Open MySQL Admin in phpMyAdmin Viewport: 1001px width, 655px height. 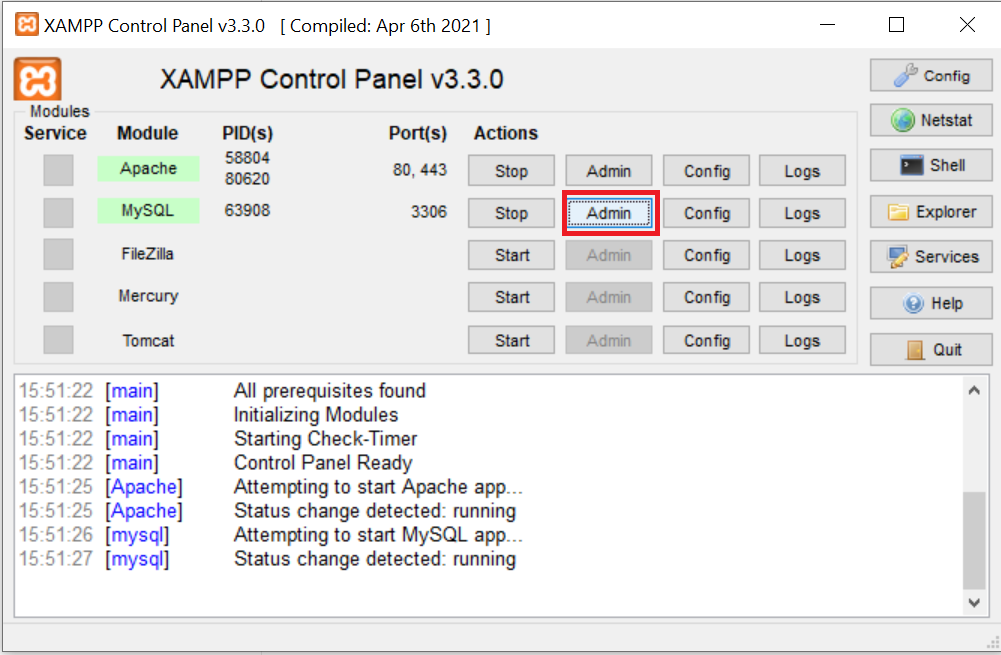pos(609,212)
